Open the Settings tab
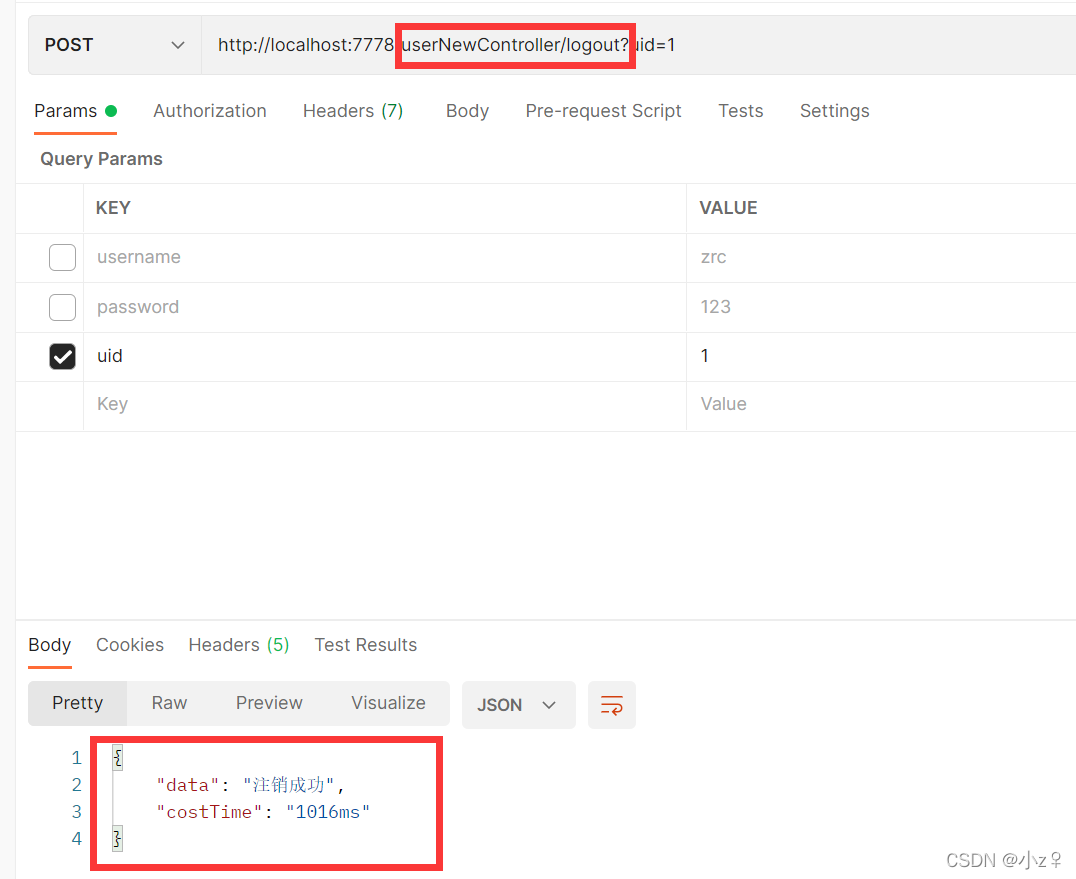The height and width of the screenshot is (879, 1076). (834, 111)
